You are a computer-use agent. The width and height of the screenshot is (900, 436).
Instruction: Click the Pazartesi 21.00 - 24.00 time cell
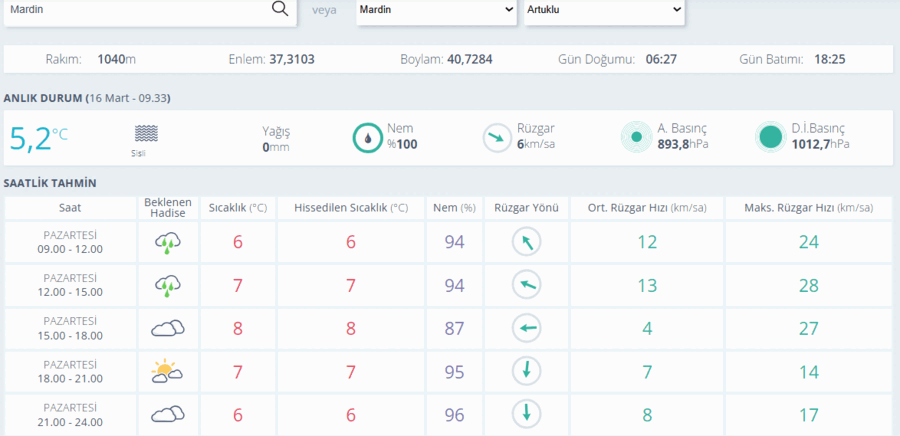[x=70, y=415]
